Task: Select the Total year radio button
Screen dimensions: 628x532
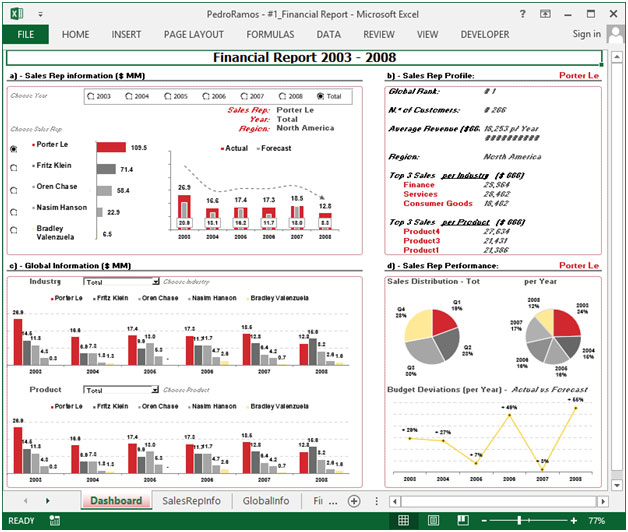Action: [320, 96]
